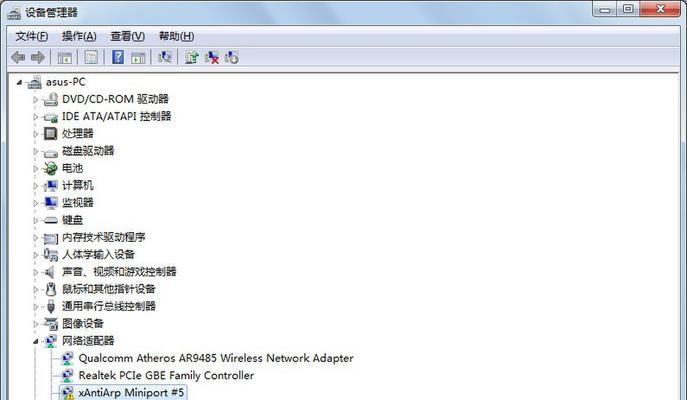This screenshot has width=687, height=400.
Task: Expand the IDE ATA/ATAPI 控制器 category
Action: pos(36,117)
